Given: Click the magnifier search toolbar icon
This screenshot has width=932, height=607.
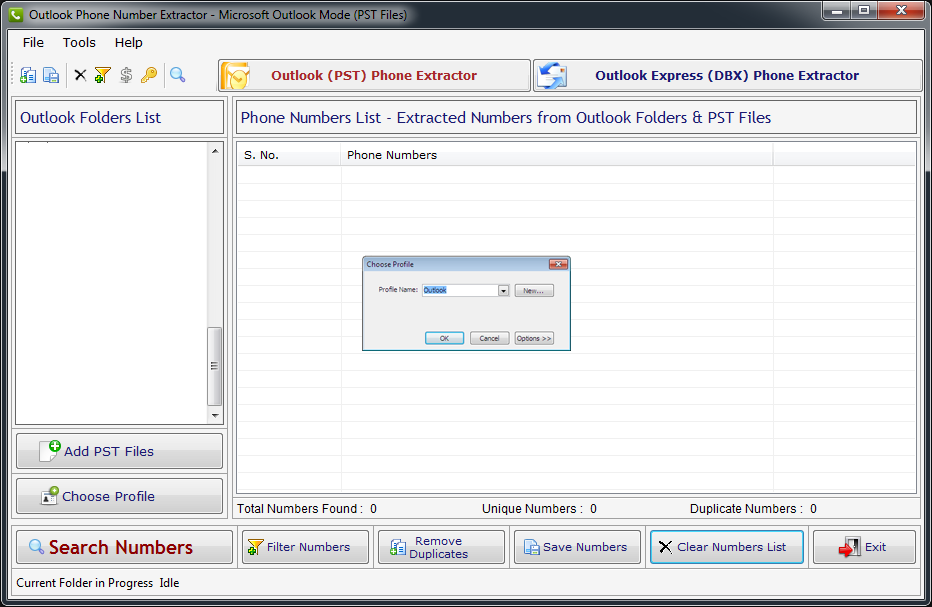Looking at the screenshot, I should (177, 75).
